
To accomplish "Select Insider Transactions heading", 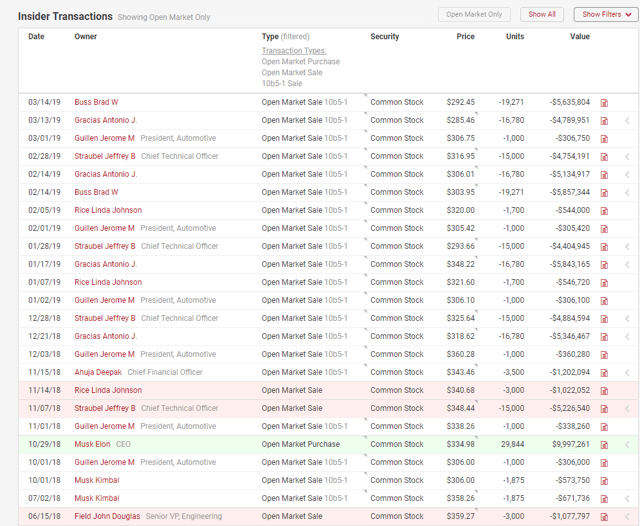I will point(65,16).
